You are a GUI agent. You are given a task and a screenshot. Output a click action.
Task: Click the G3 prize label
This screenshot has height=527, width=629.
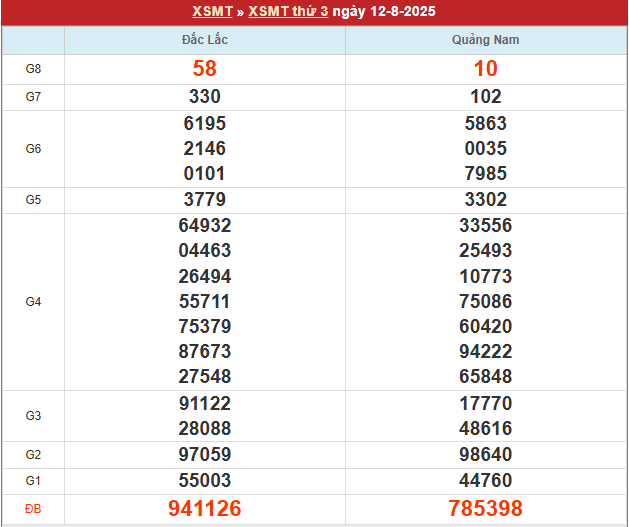click(33, 416)
